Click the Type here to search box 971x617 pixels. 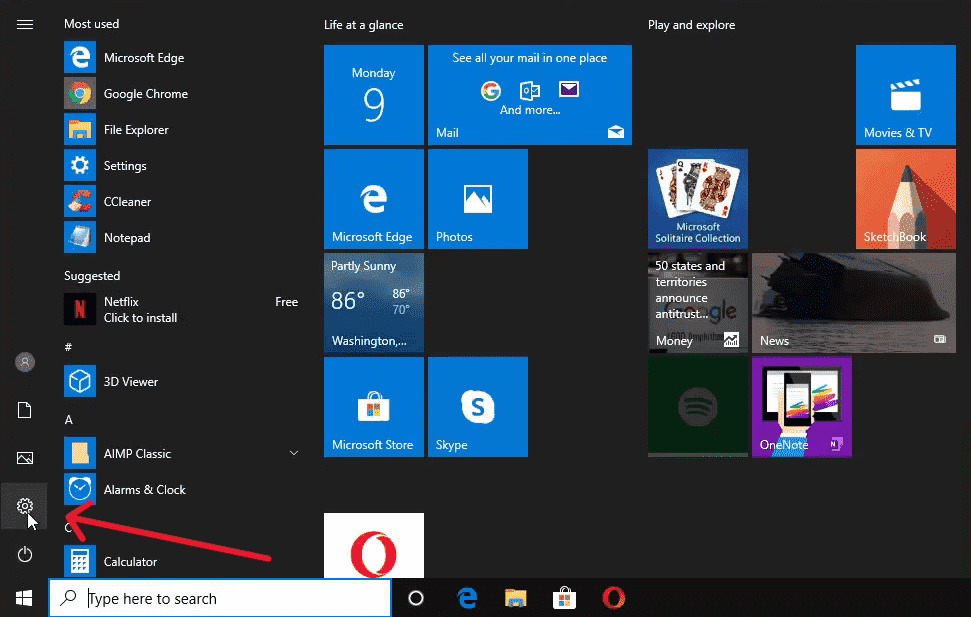(x=220, y=597)
